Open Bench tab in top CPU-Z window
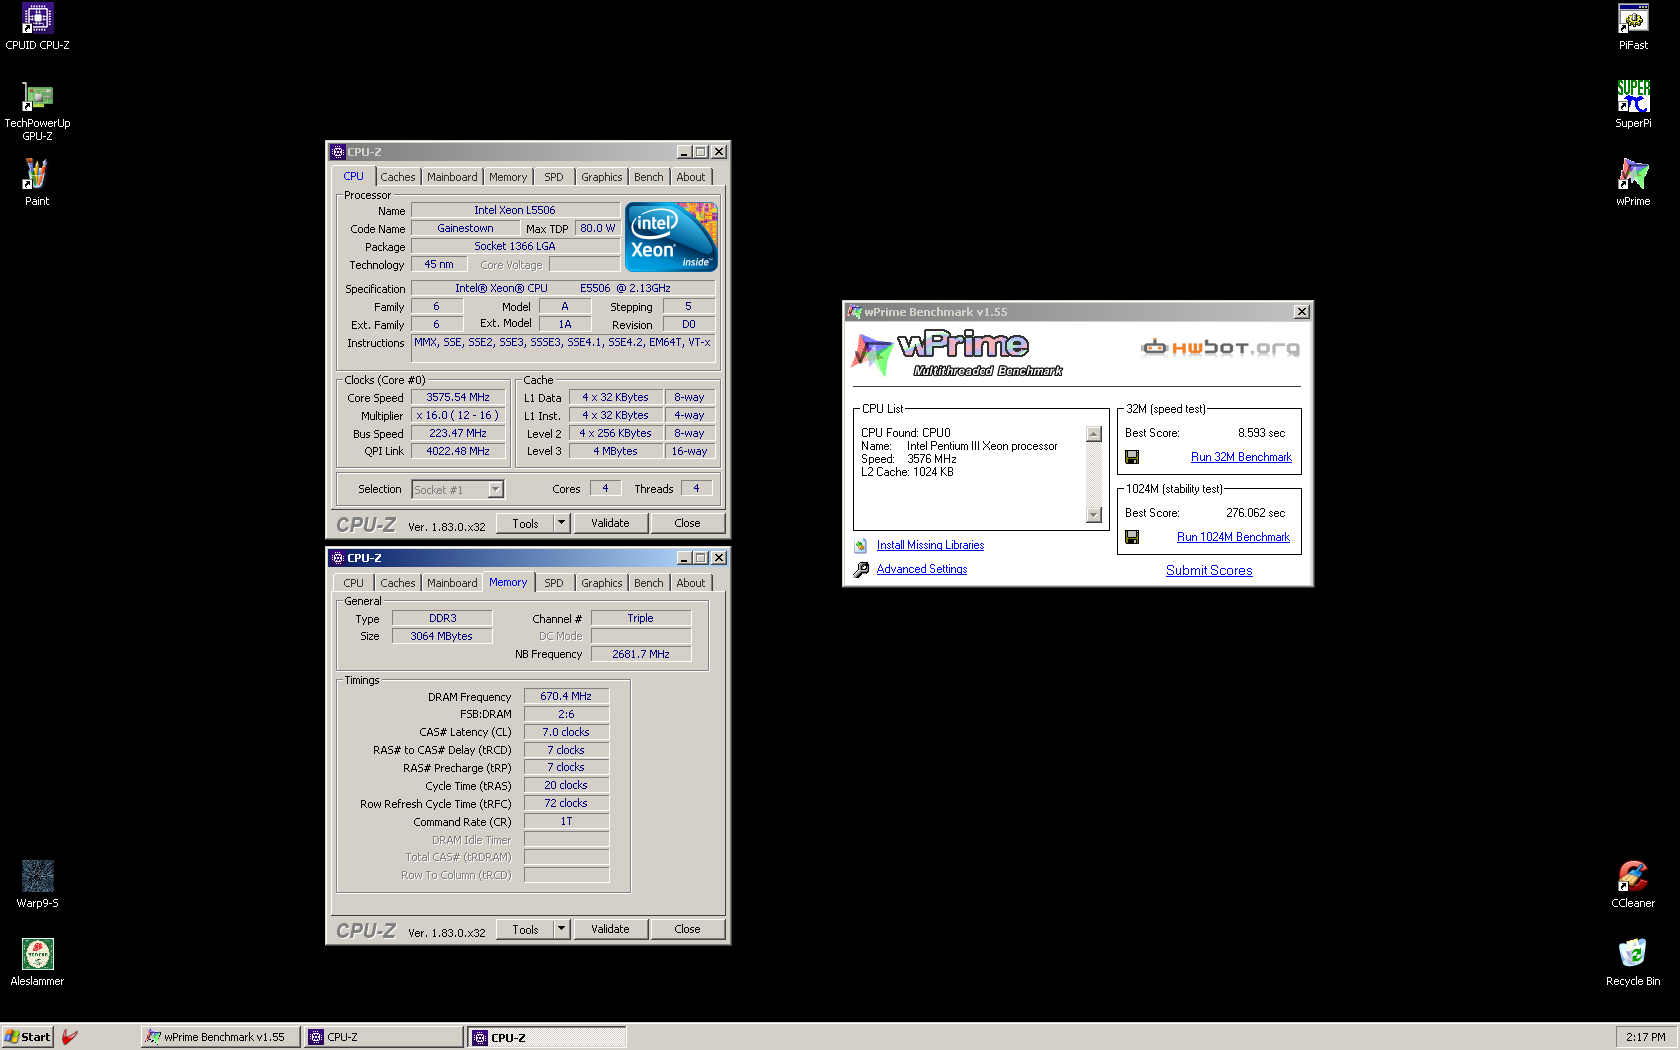Screen dimensions: 1680x1050 (x=649, y=177)
